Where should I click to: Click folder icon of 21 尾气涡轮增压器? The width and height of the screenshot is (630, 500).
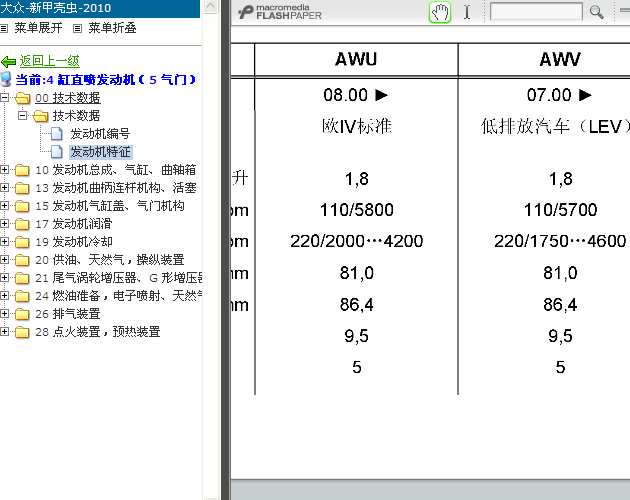[22, 278]
